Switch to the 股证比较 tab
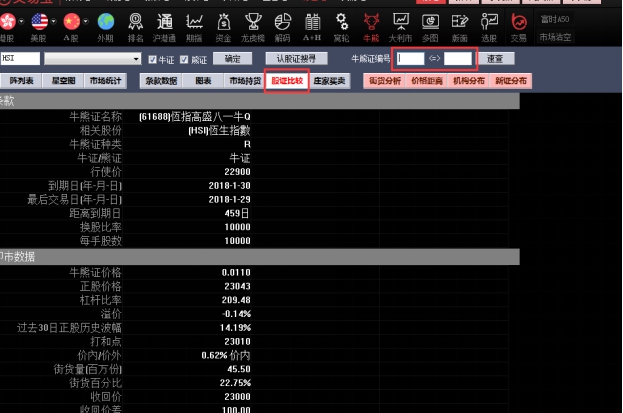623x413 pixels. tap(286, 80)
